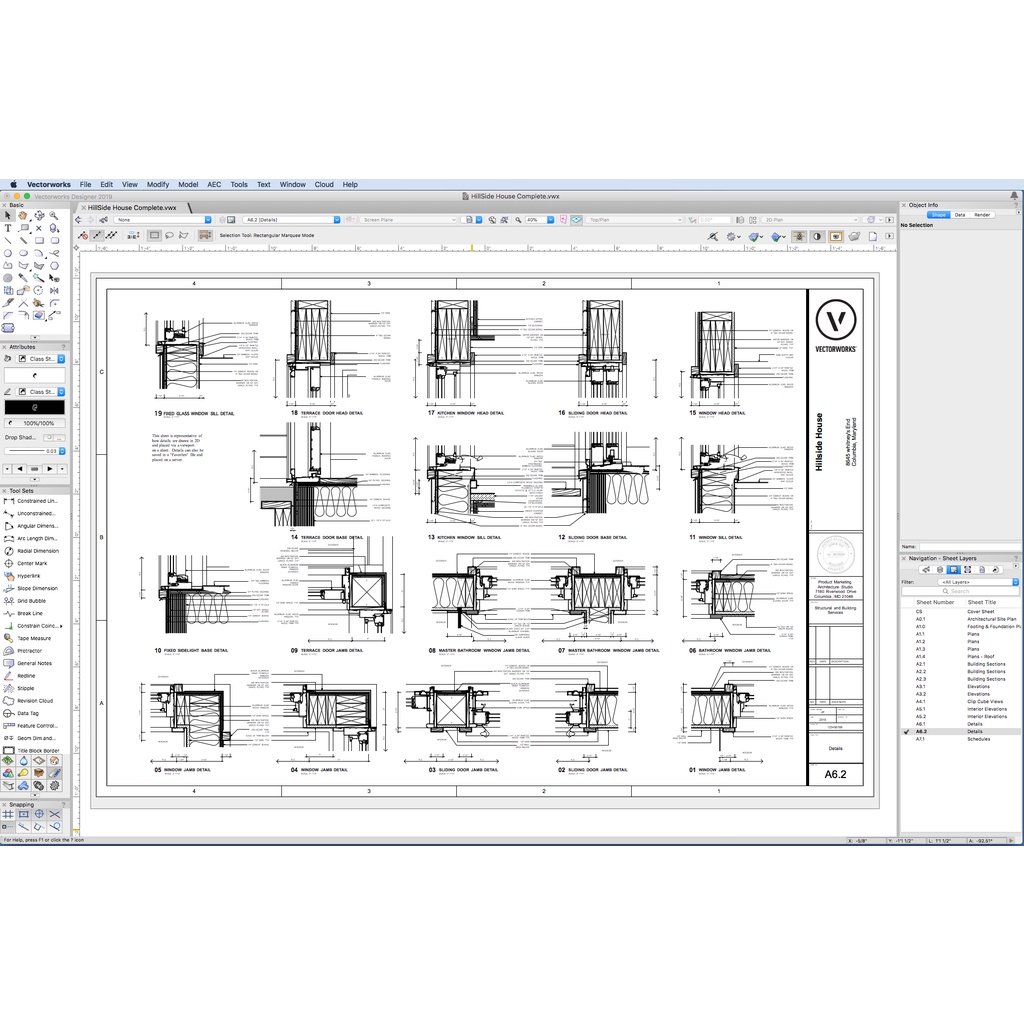Select the Revision Cloud tool
The width and height of the screenshot is (1024, 1024).
tap(34, 701)
